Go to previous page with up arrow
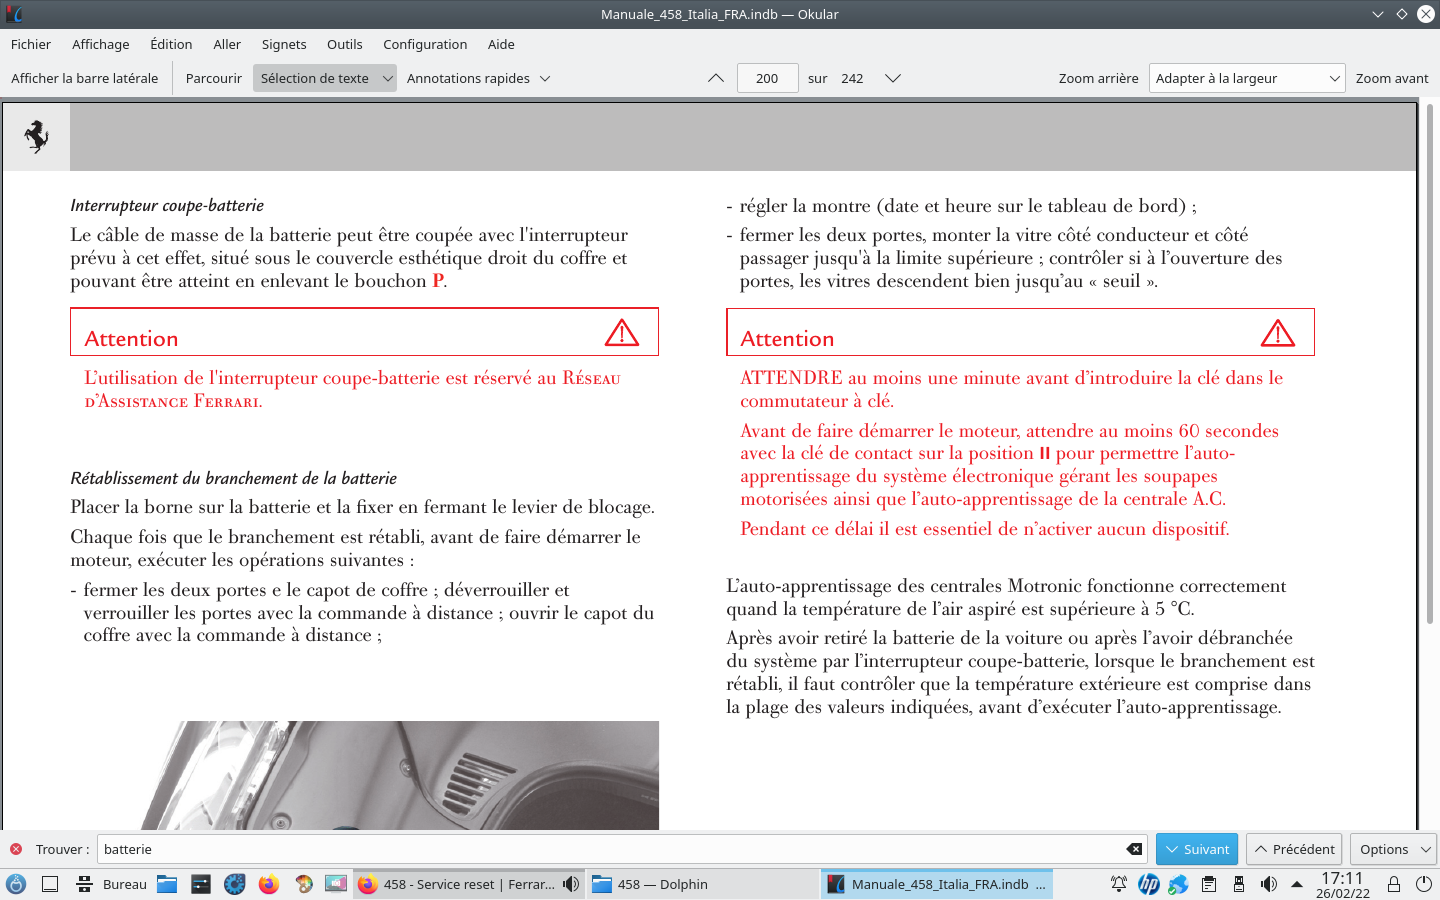The height and width of the screenshot is (900, 1440). pyautogui.click(x=716, y=78)
